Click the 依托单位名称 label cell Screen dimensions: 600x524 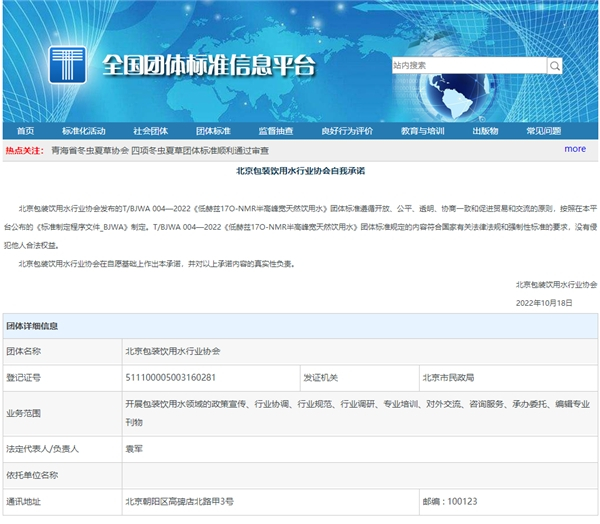(62, 475)
